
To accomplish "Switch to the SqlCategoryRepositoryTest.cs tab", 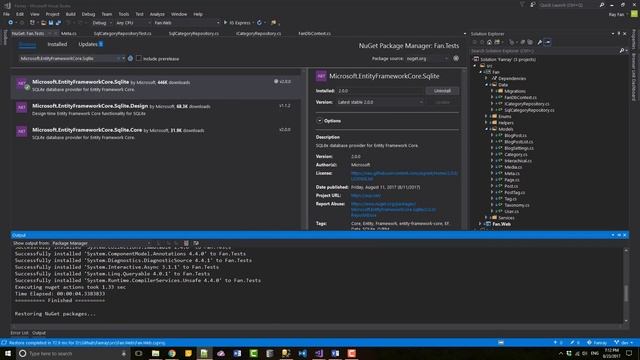I will (122, 33).
